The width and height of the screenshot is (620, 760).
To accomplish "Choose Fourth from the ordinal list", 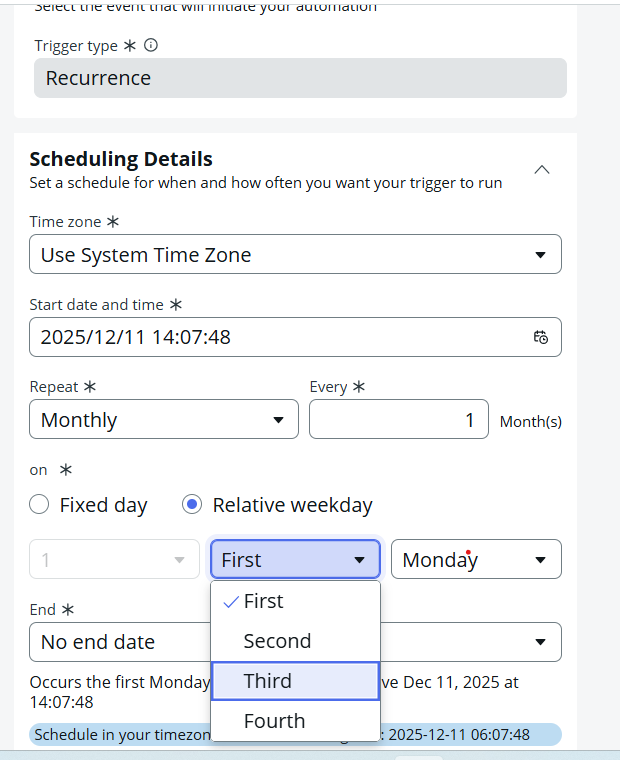I will [x=295, y=721].
